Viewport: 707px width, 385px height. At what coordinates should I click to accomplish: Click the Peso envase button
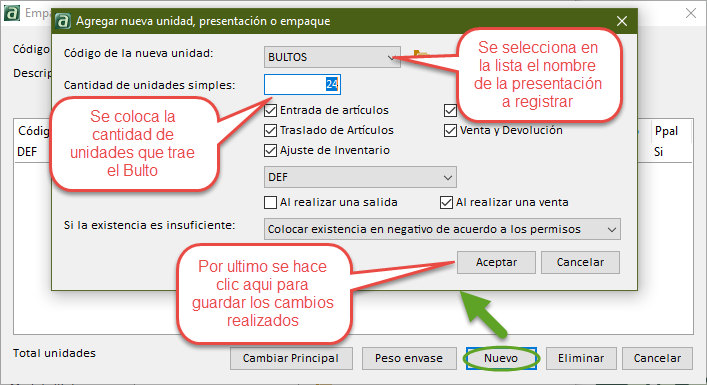tap(409, 358)
